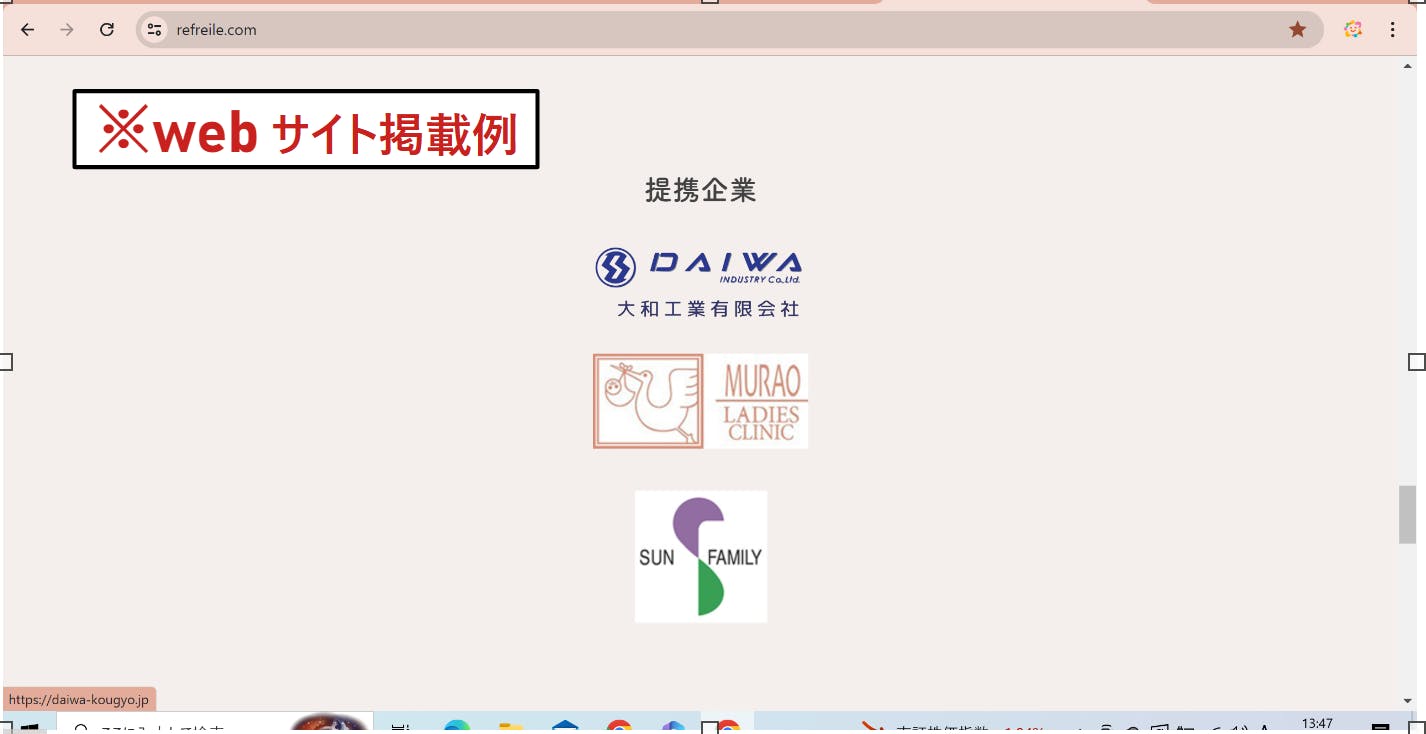
Task: Click the Sun Family logo image
Action: pos(700,556)
